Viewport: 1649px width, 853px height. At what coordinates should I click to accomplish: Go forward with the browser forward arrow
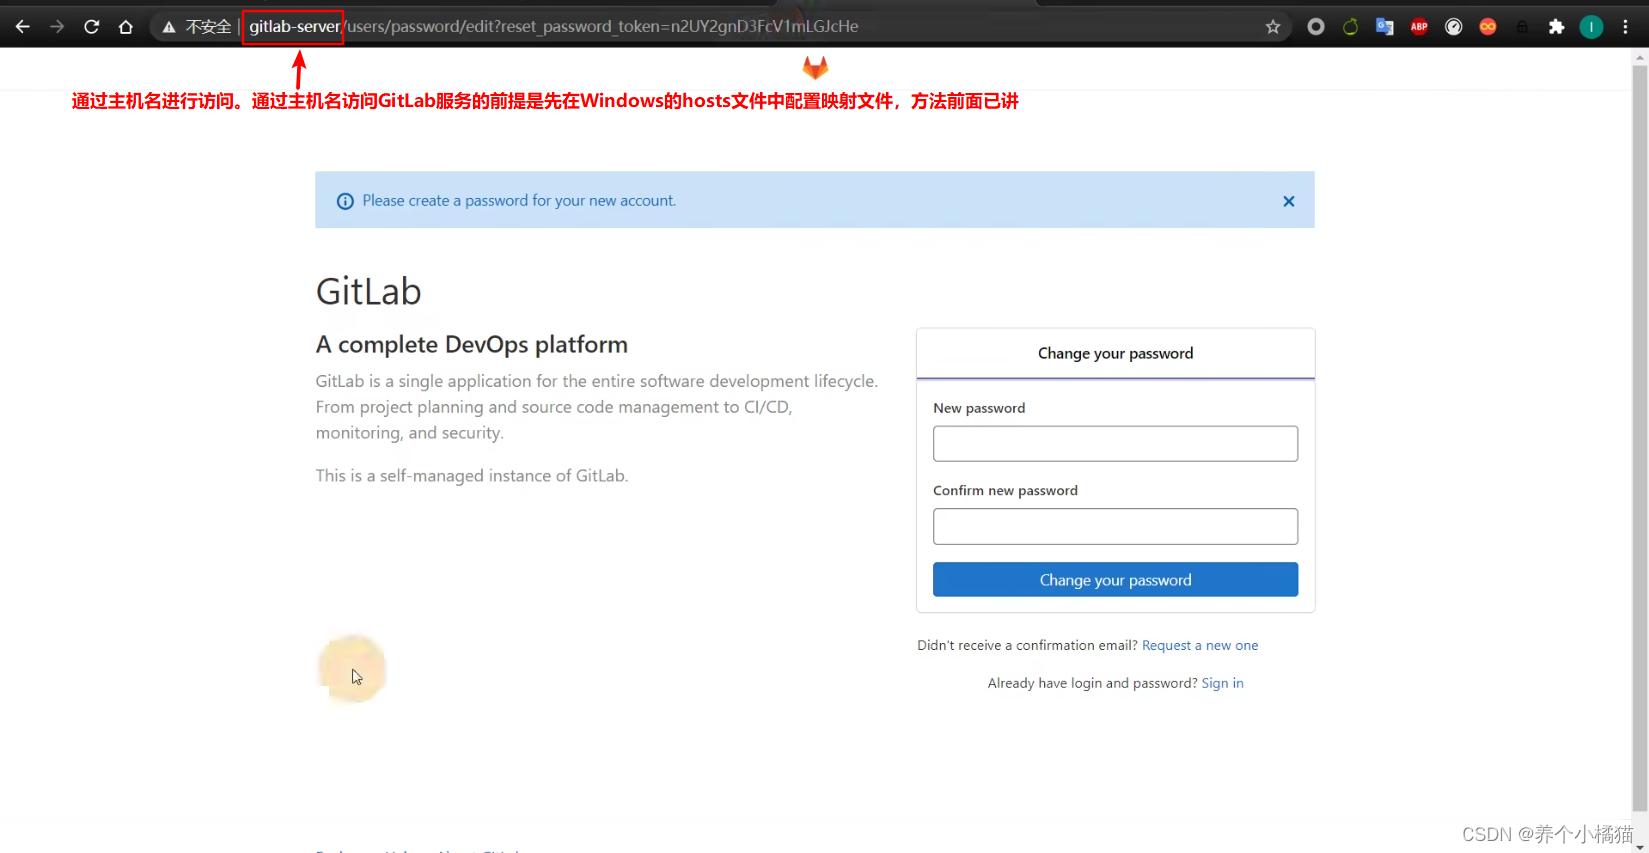point(57,27)
